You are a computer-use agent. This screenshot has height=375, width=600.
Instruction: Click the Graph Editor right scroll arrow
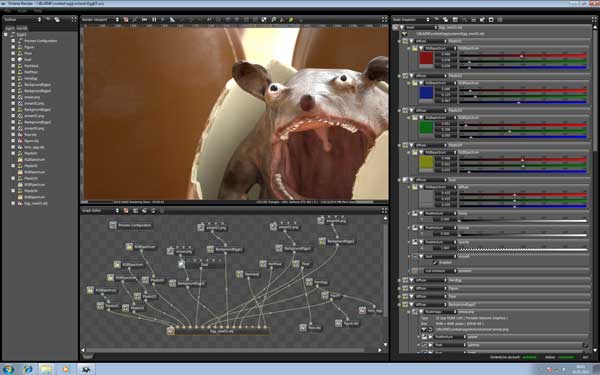pos(380,350)
